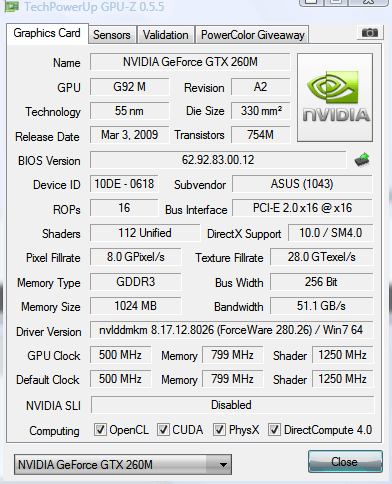Select the Graphics Card tab
Image resolution: width=392 pixels, height=484 pixels.
click(x=47, y=33)
